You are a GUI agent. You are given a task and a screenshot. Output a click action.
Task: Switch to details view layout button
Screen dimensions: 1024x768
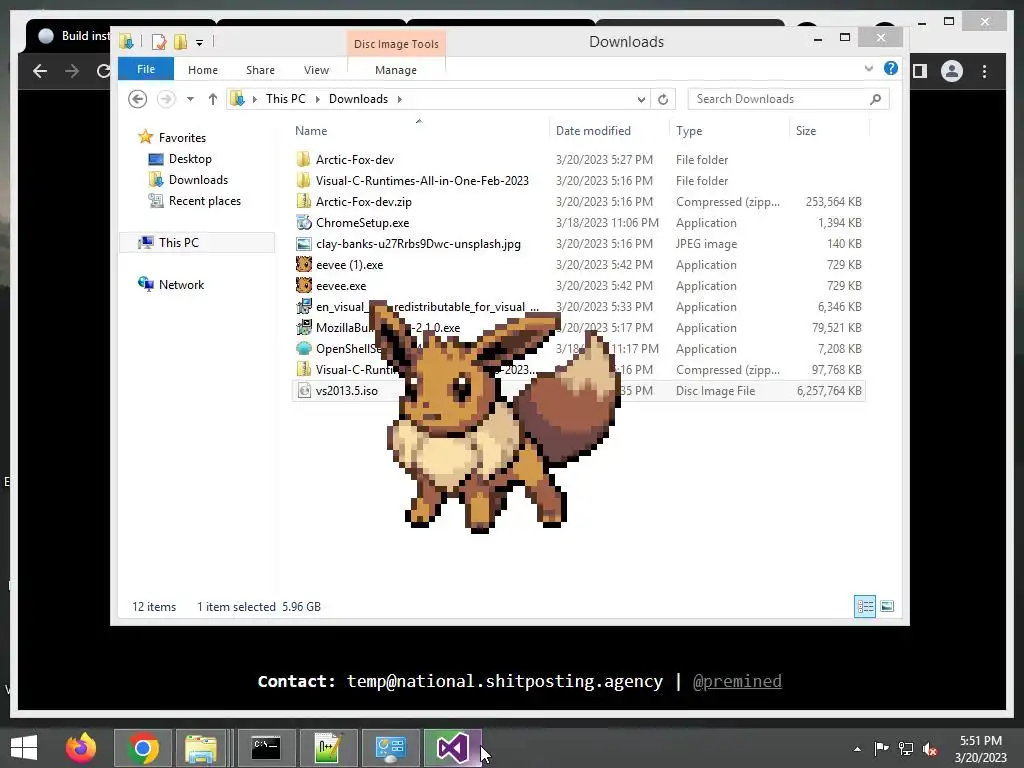click(x=865, y=607)
